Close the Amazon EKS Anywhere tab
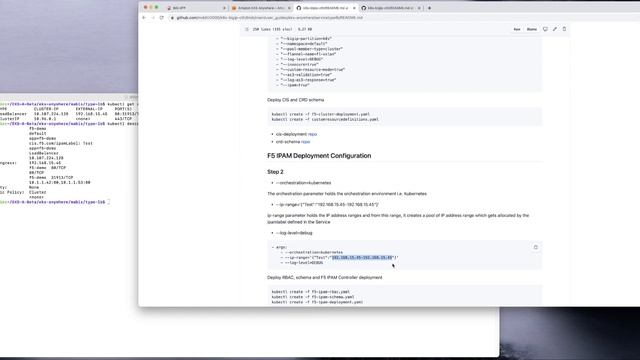640x360 pixels. [289, 8]
